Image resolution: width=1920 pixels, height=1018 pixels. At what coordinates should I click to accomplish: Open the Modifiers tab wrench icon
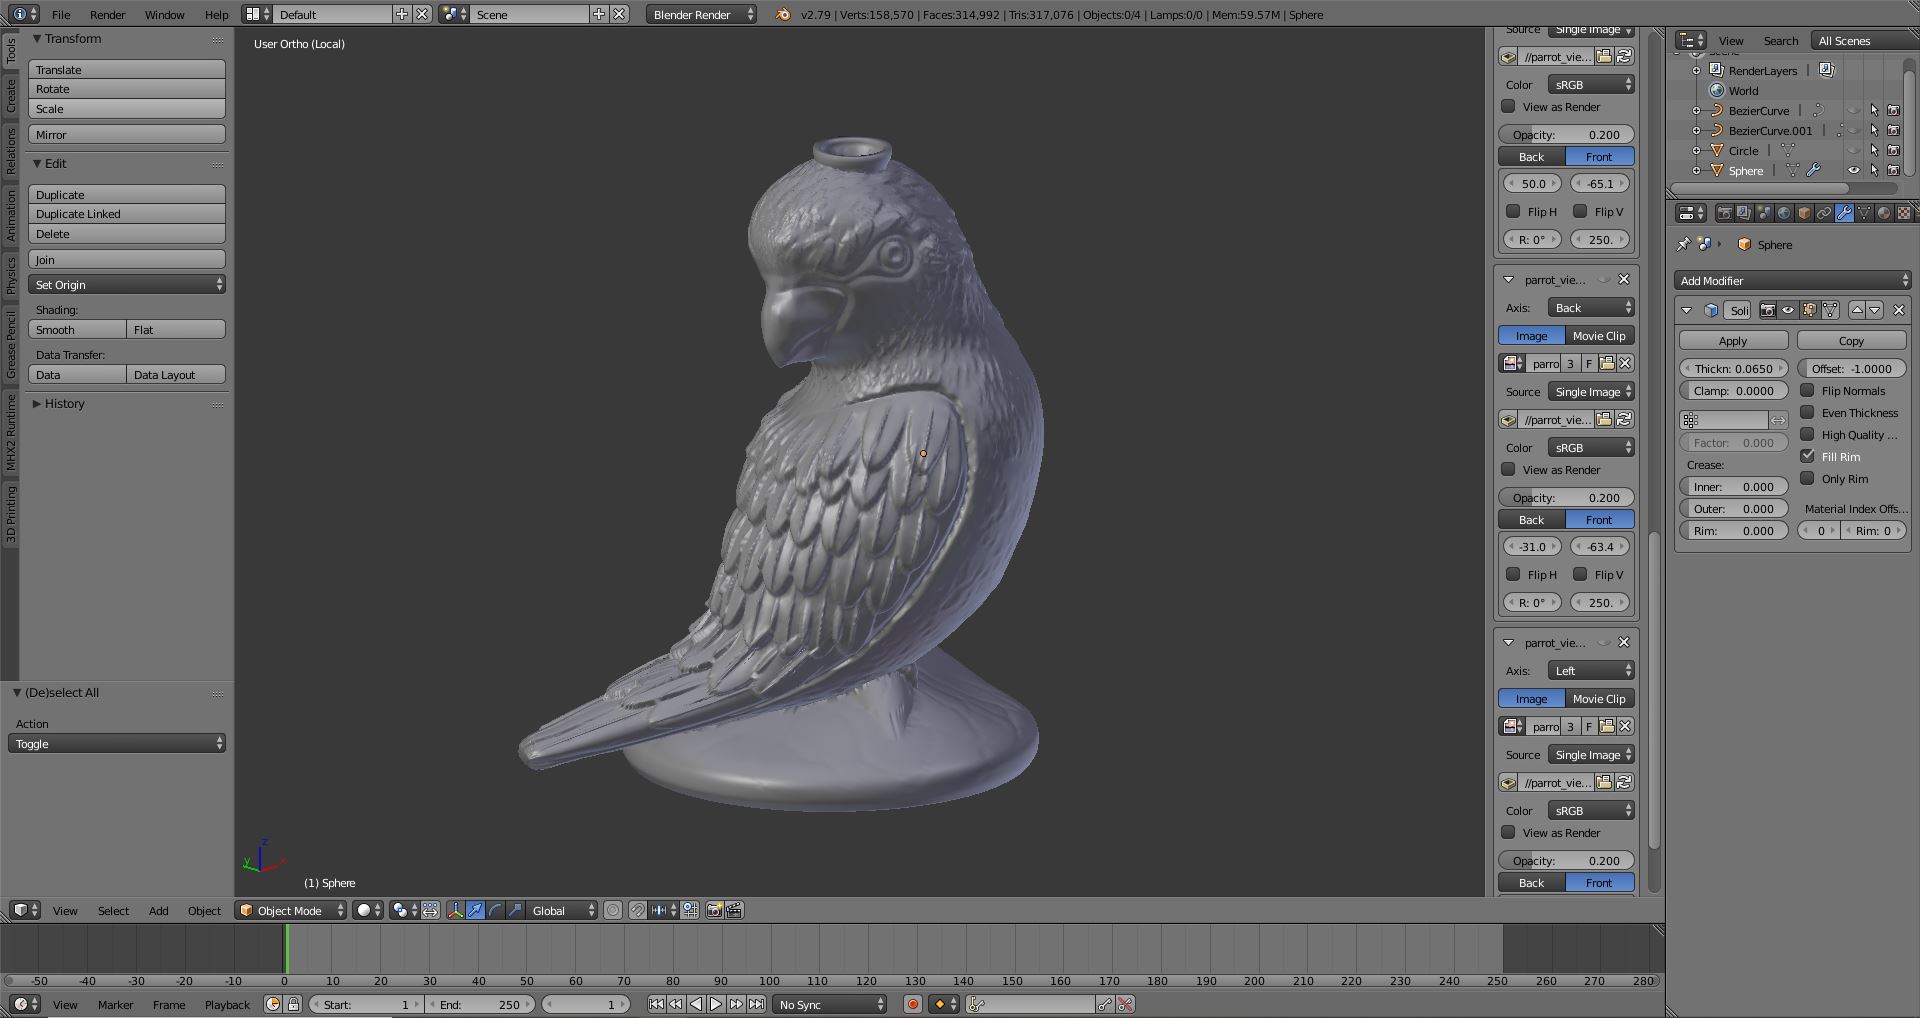[1844, 213]
